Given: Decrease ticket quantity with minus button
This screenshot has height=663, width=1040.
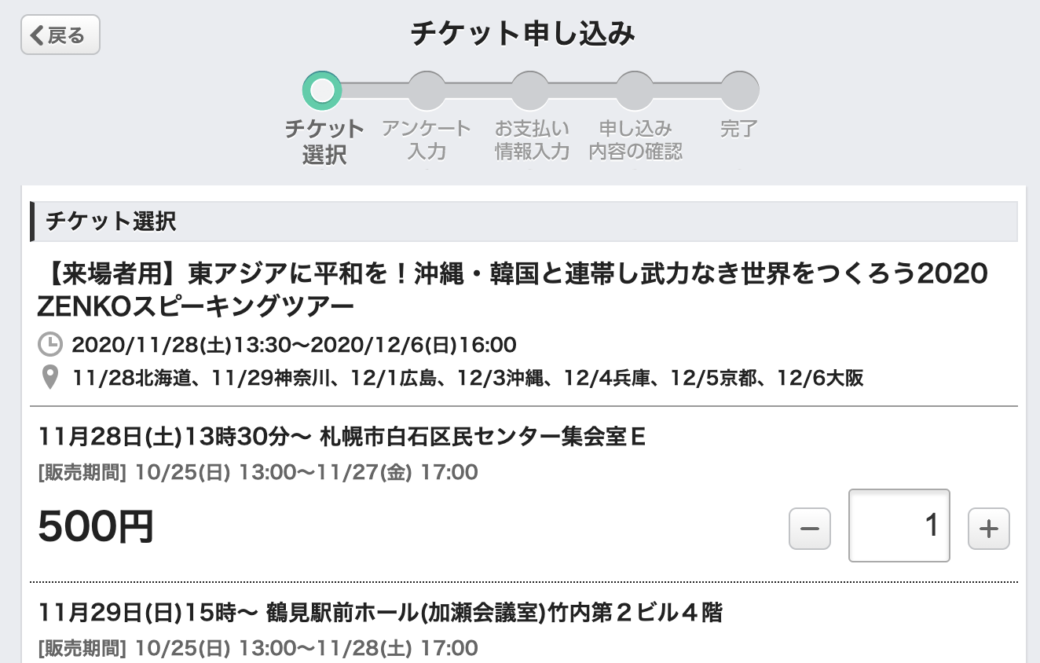Looking at the screenshot, I should (809, 529).
